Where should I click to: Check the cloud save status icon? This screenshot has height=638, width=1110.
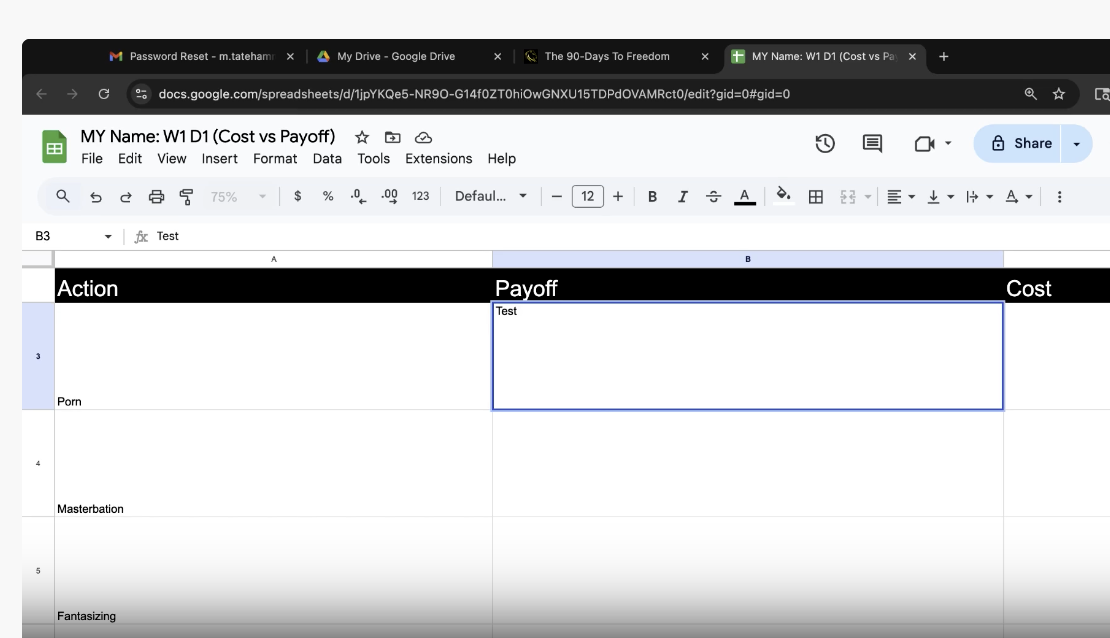point(423,137)
